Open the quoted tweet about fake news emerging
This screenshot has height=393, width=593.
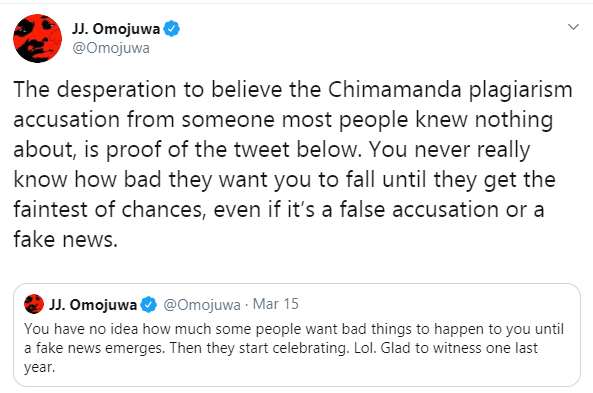tap(297, 335)
